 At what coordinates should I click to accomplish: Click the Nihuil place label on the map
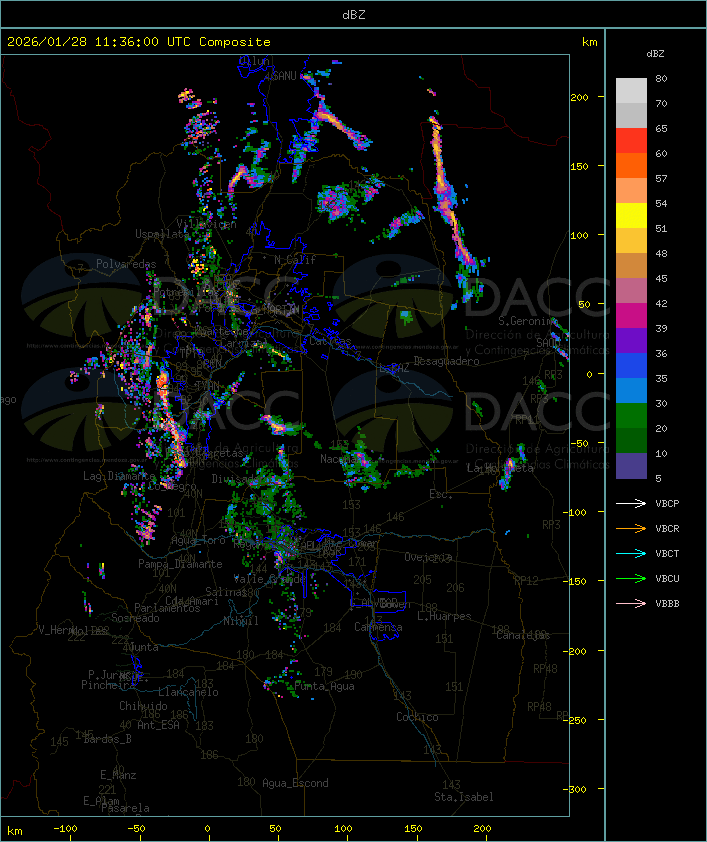241,621
